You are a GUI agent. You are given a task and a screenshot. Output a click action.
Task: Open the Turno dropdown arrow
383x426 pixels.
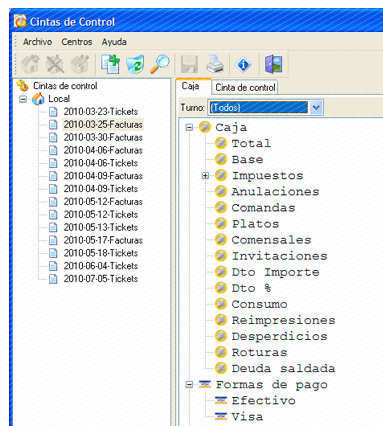(x=316, y=108)
